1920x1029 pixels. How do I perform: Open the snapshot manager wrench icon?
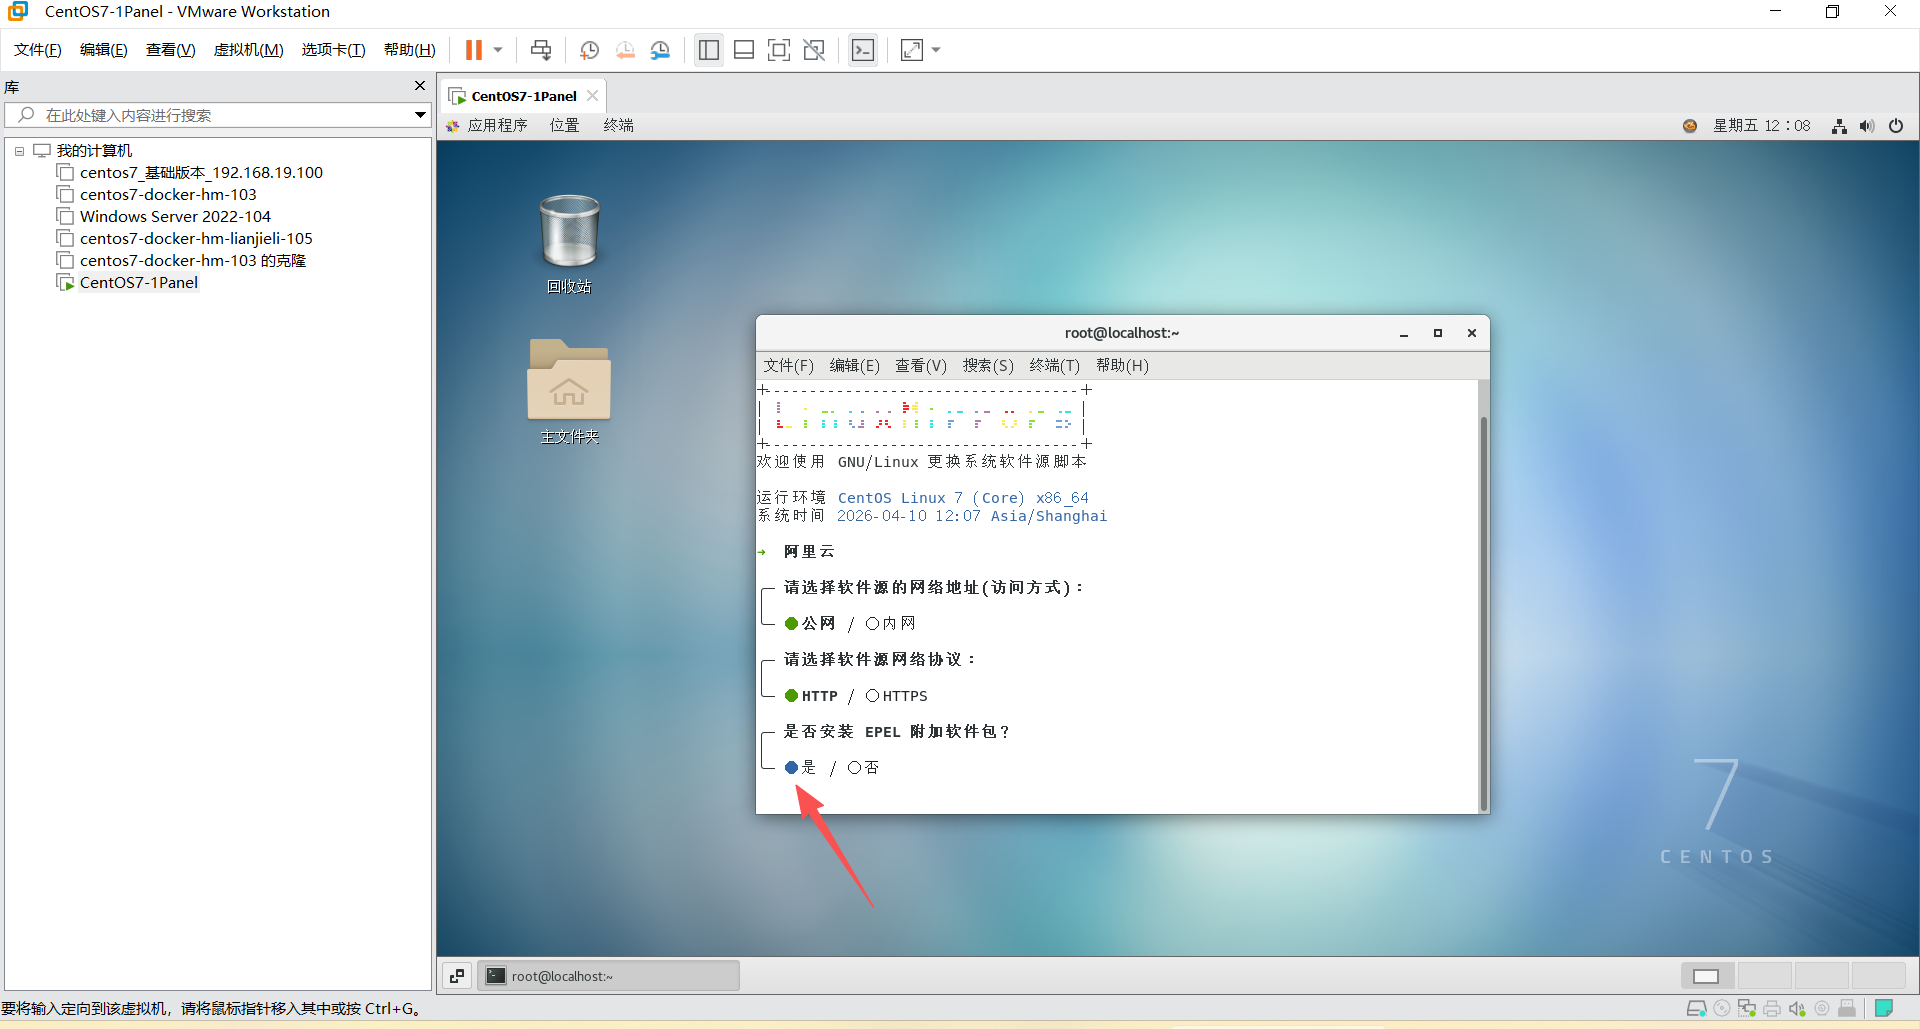[x=660, y=50]
